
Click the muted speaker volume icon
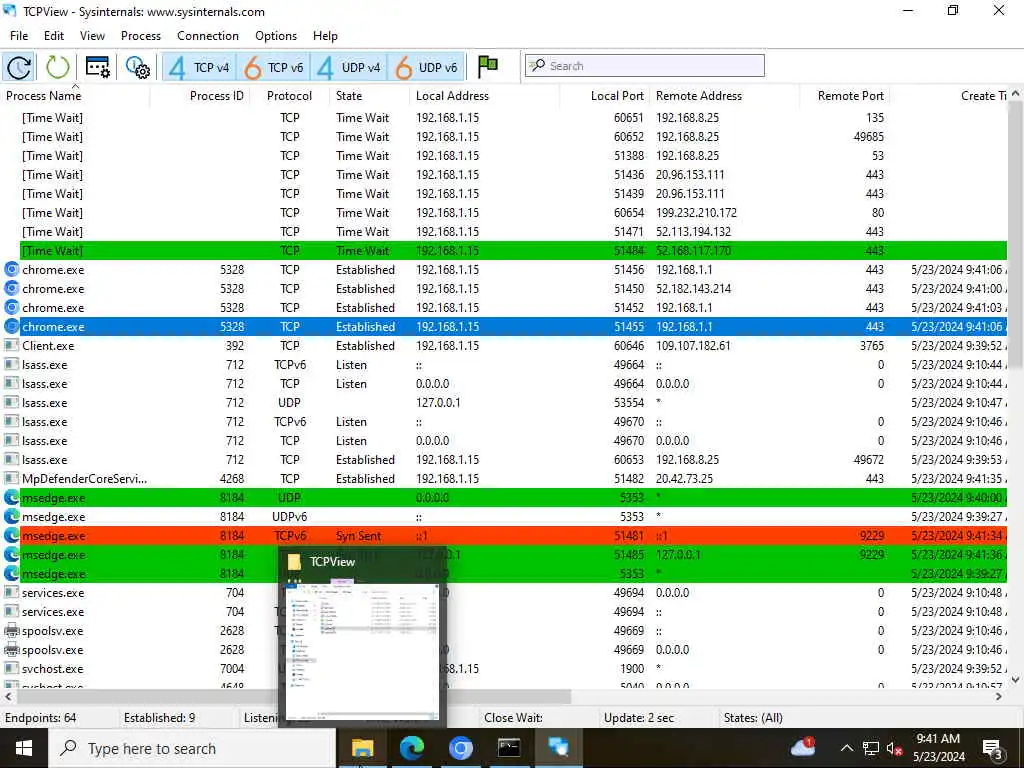tap(895, 748)
